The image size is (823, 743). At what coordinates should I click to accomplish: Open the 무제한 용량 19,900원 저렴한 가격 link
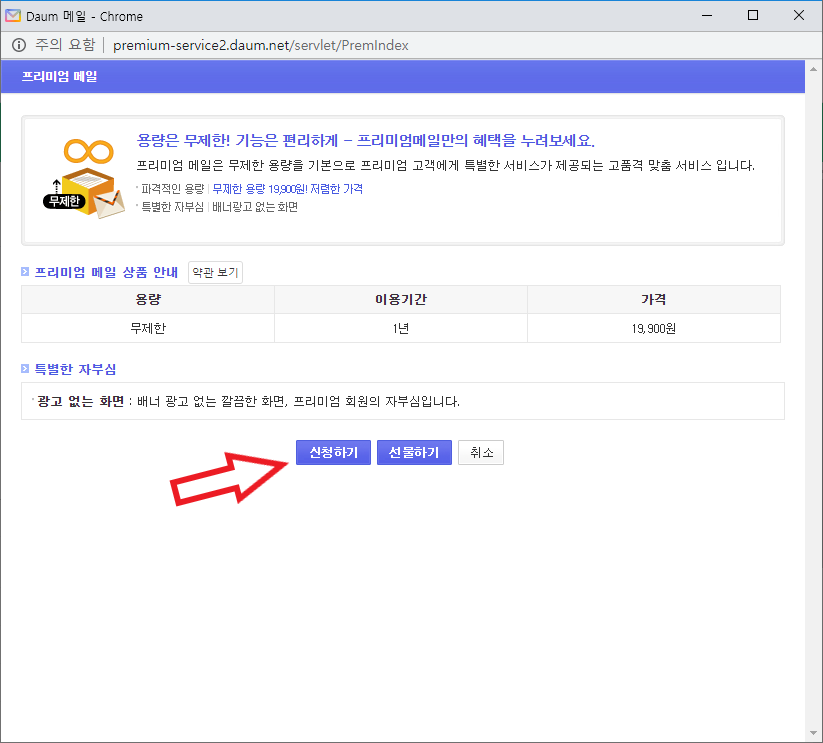[288, 189]
